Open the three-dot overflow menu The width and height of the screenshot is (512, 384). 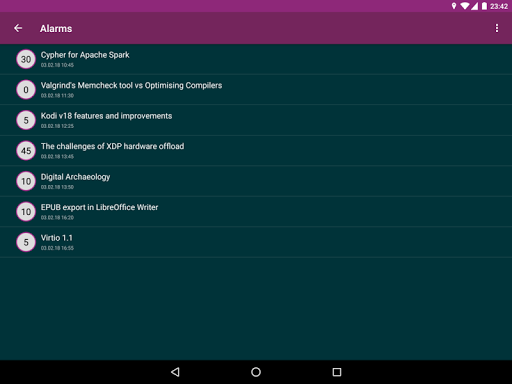coord(497,28)
